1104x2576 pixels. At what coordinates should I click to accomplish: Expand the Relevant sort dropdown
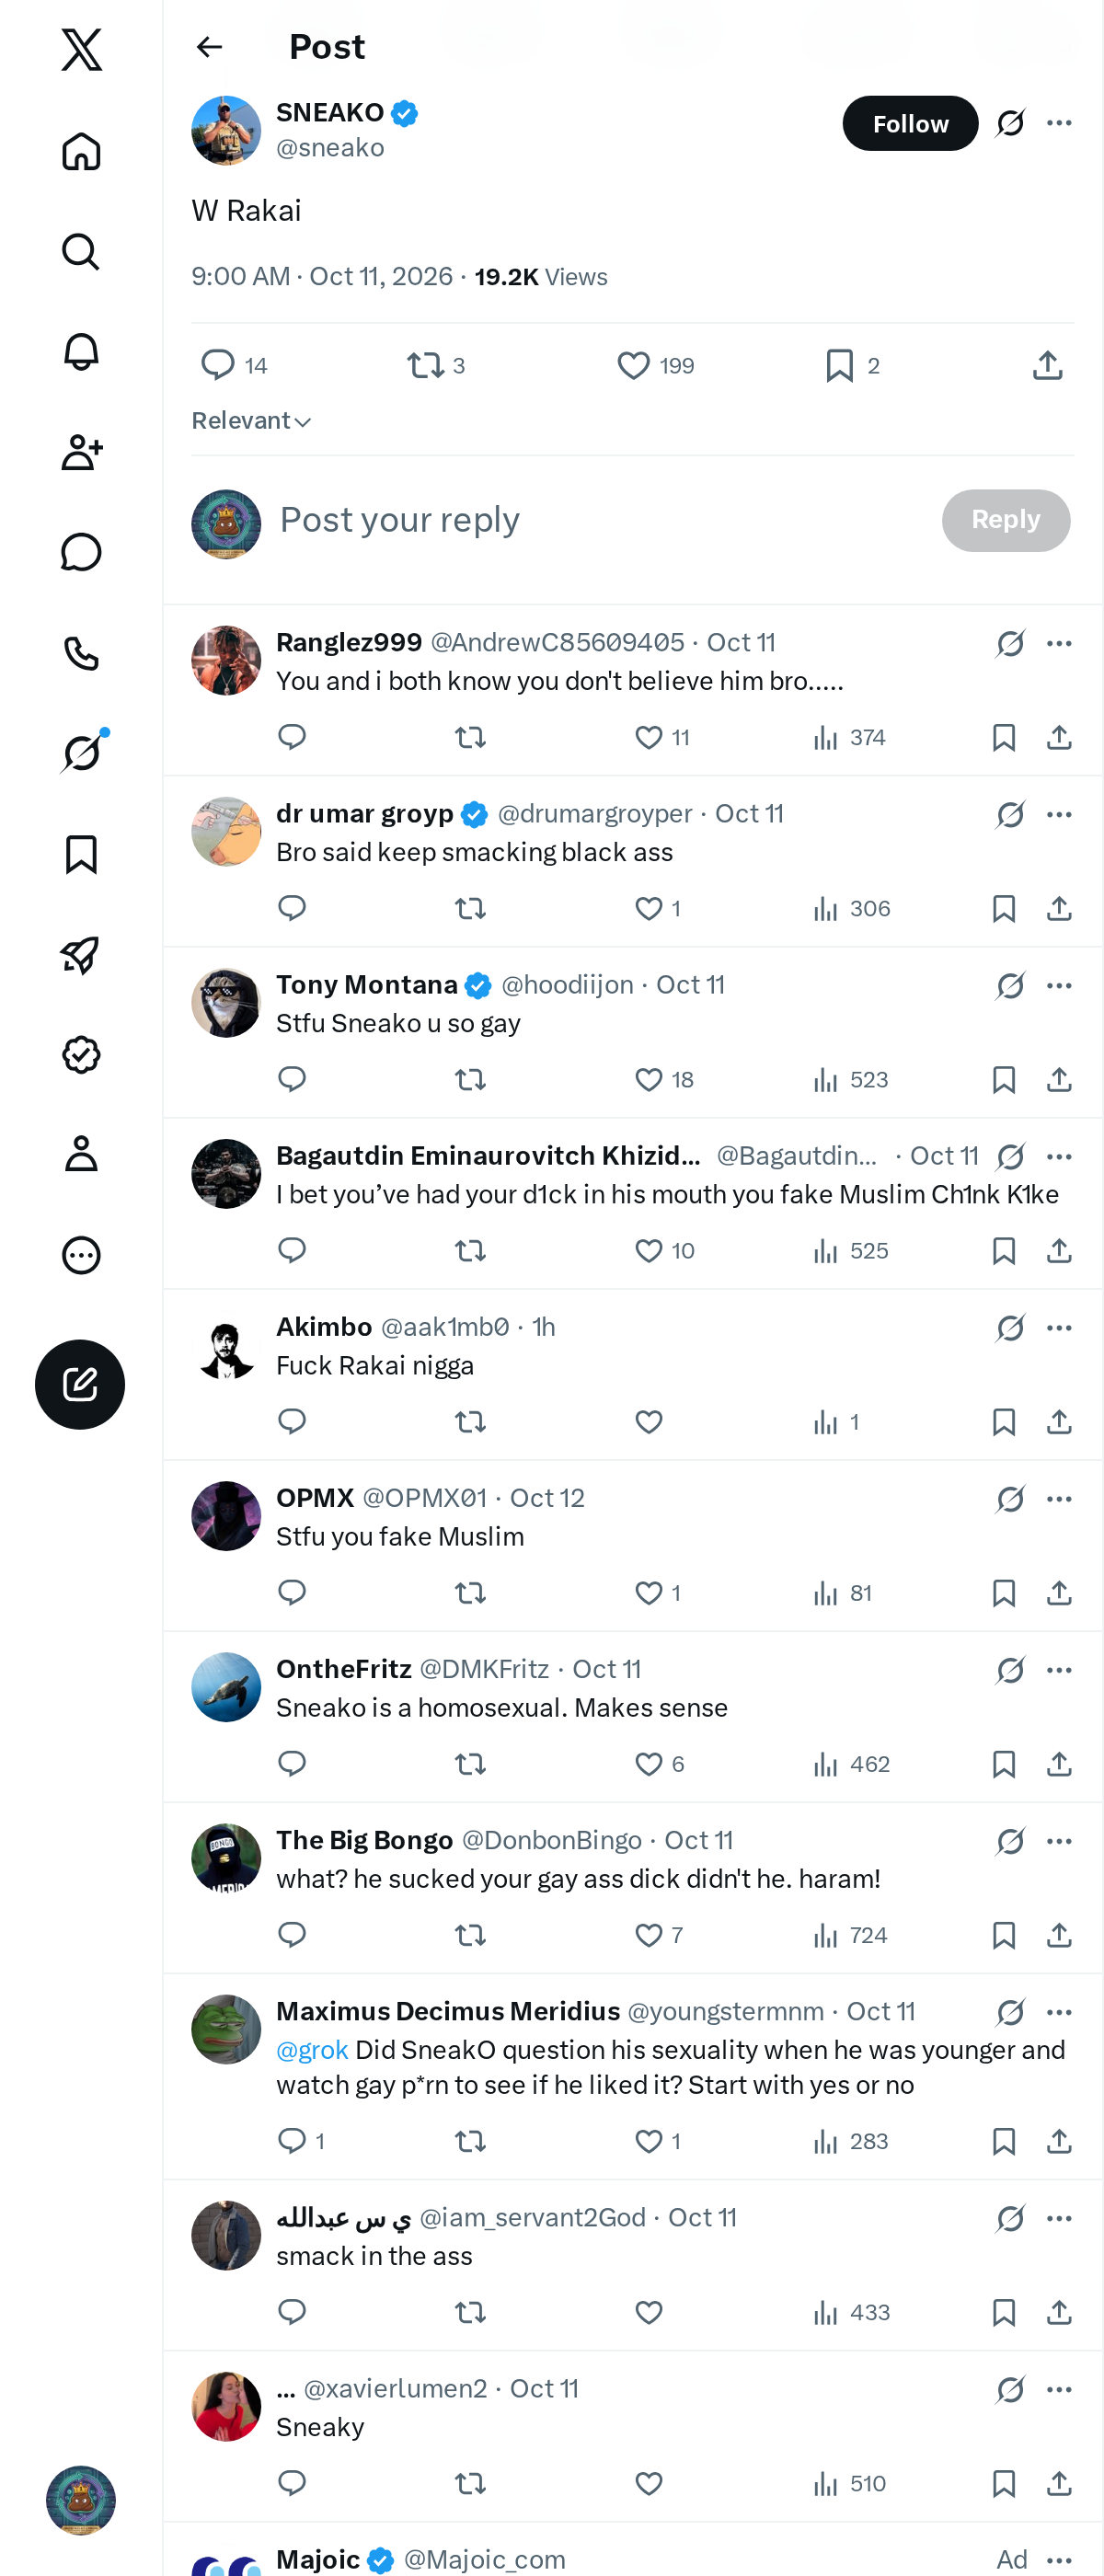[x=252, y=421]
